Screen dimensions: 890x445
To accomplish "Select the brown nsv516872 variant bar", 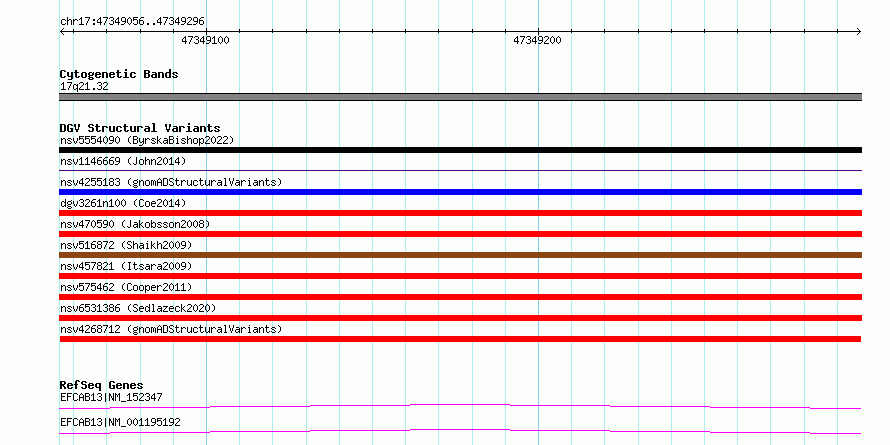I will (x=460, y=255).
